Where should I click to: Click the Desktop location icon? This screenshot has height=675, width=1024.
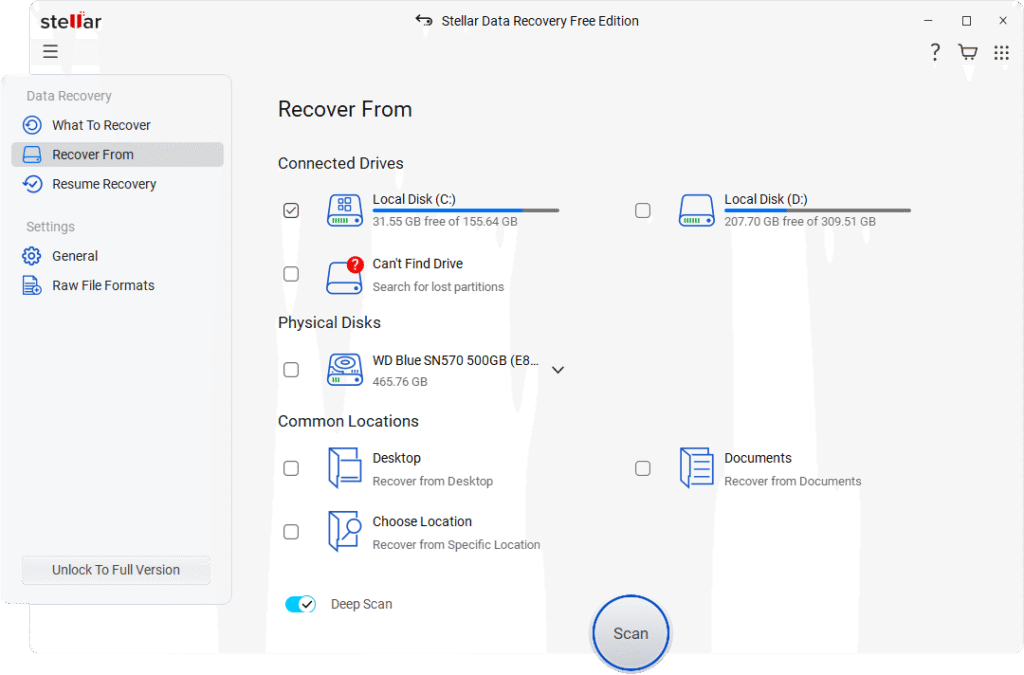(345, 468)
